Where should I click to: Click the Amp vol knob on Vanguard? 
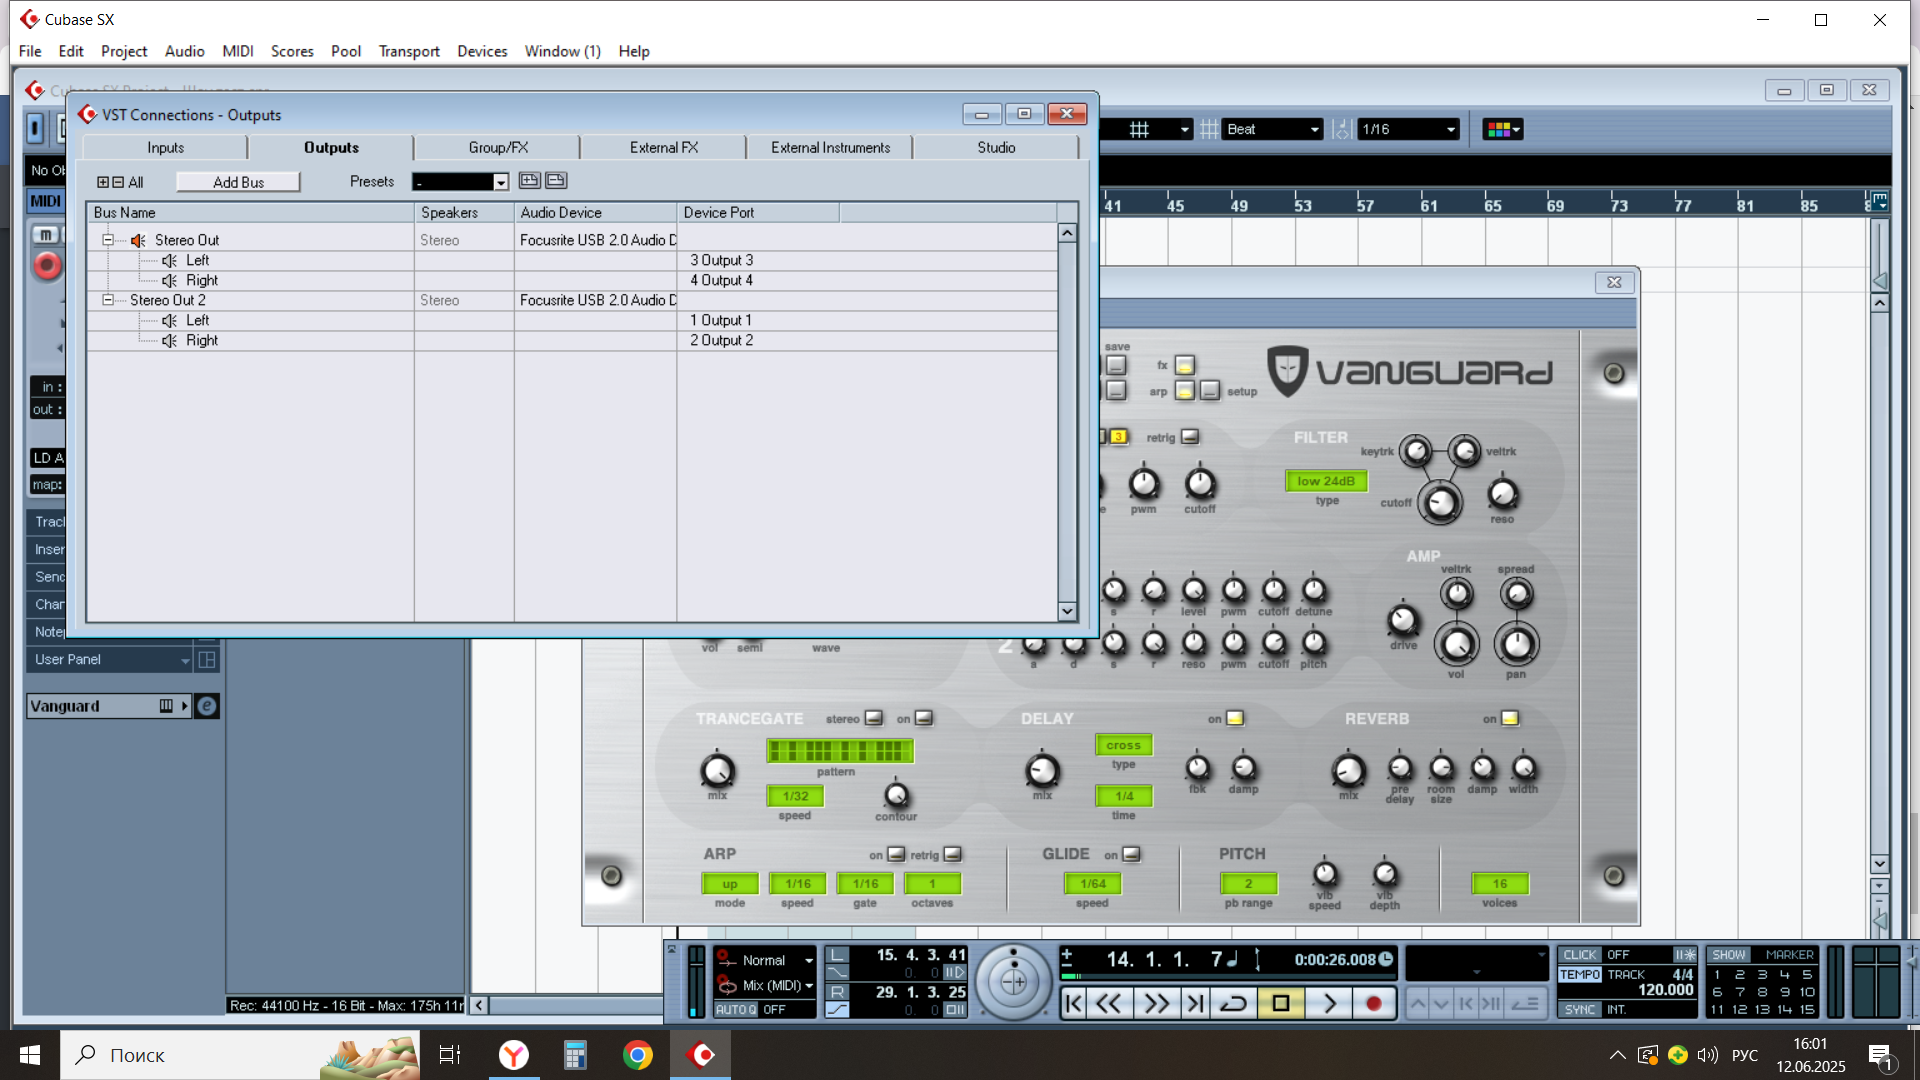(1456, 645)
